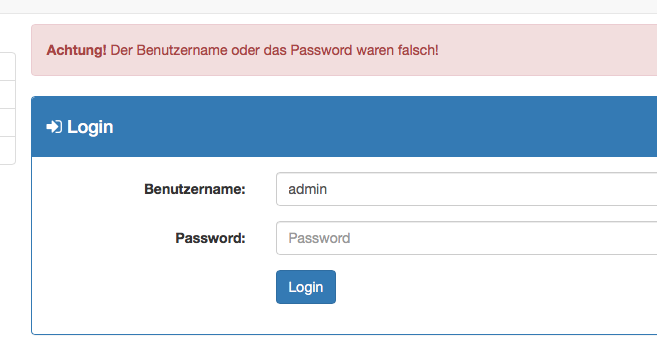Select the second partially visible sidebar item

pos(8,95)
